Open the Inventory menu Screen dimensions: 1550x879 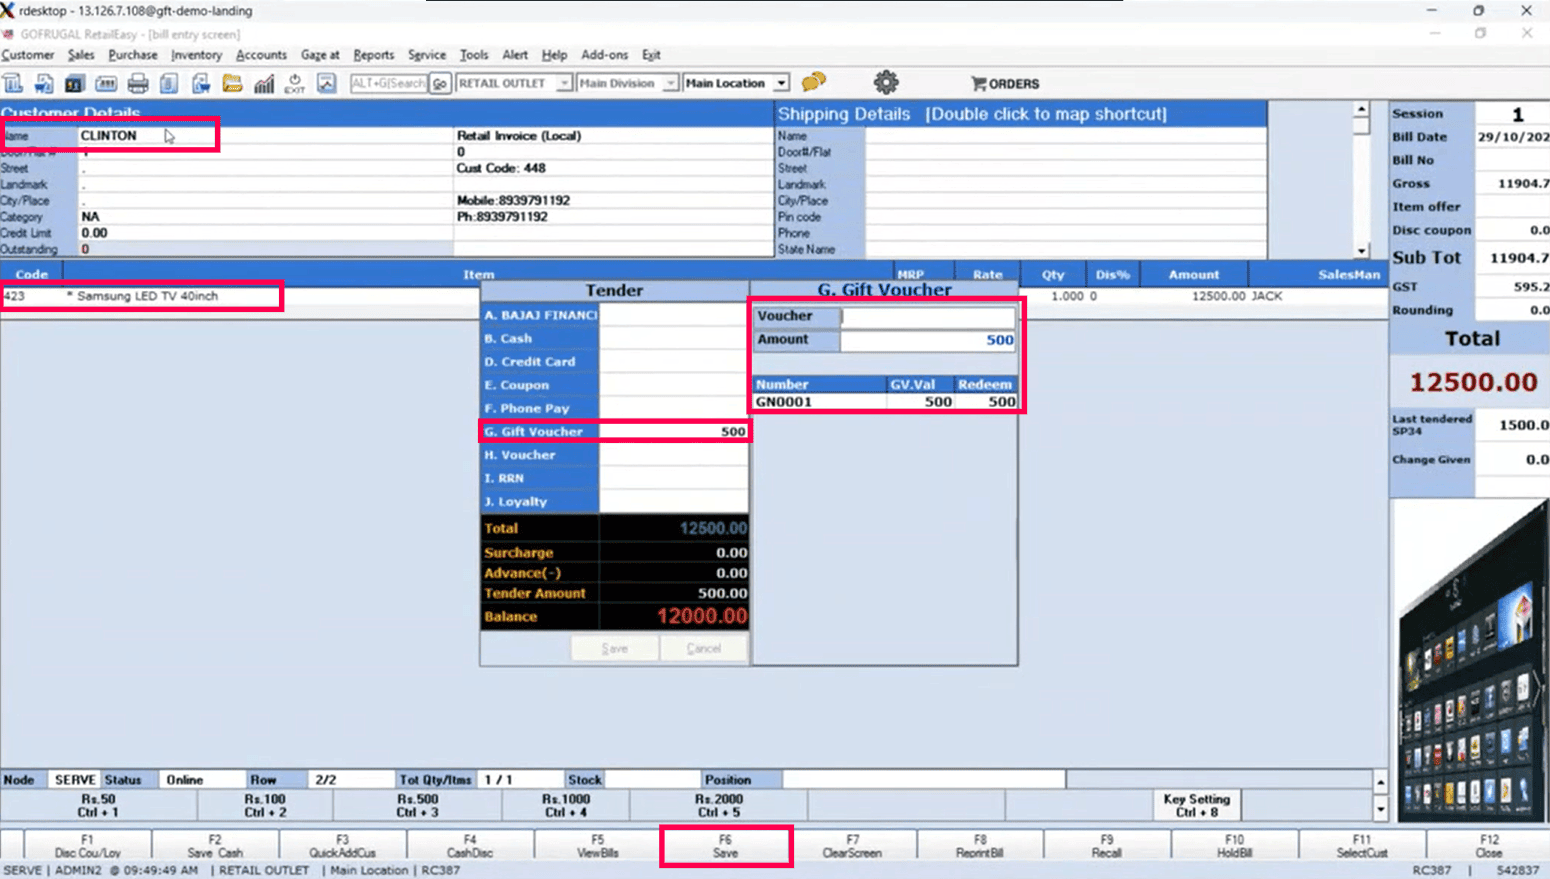[196, 55]
